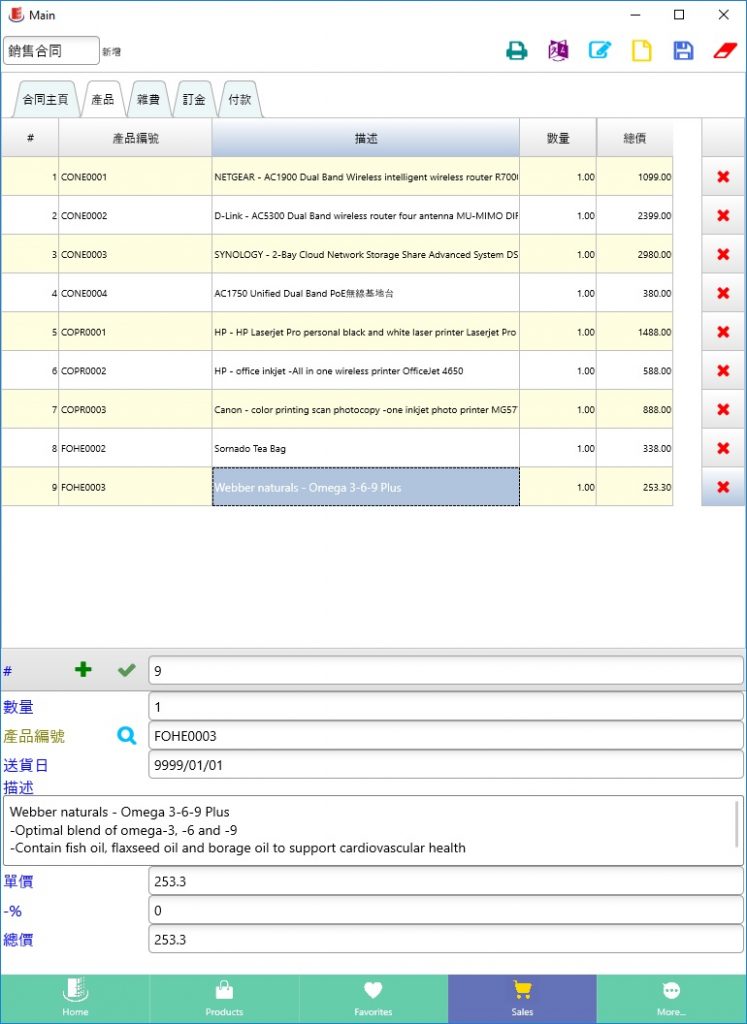Select HP OfficeJet 4650 description cell
Screen dimensions: 747x1024
point(366,370)
